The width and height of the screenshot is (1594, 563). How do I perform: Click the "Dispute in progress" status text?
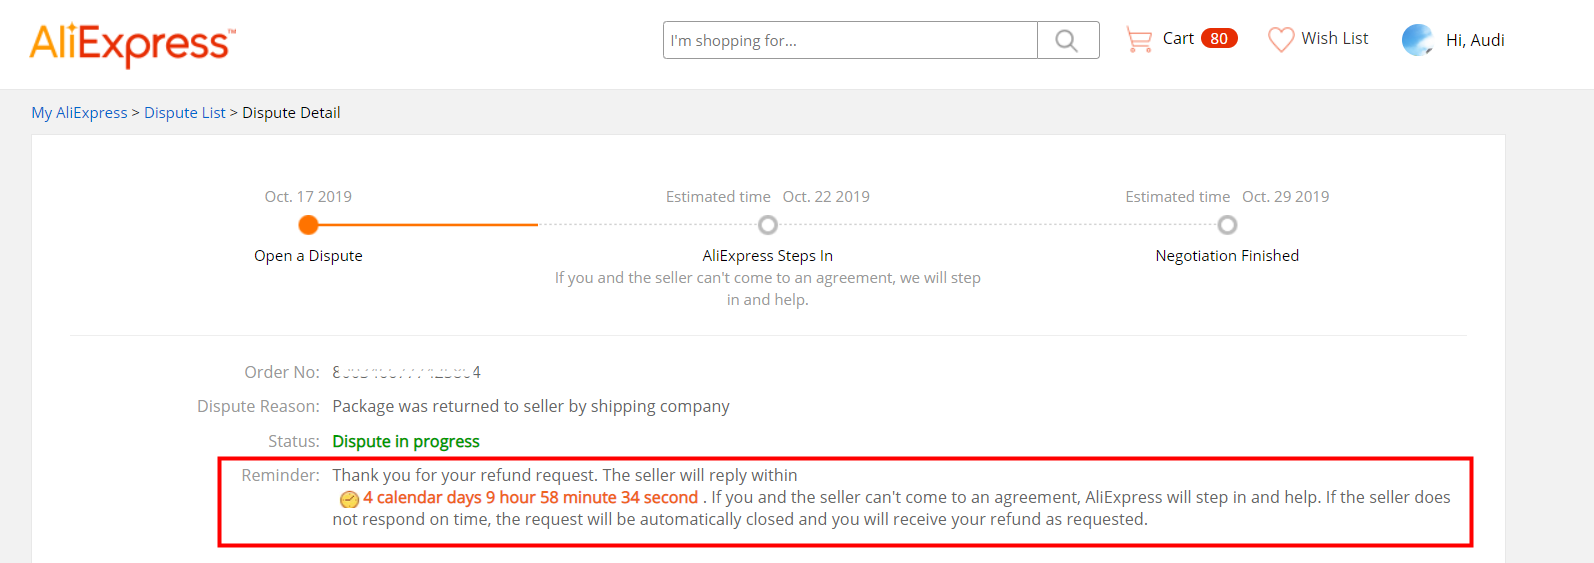[406, 442]
